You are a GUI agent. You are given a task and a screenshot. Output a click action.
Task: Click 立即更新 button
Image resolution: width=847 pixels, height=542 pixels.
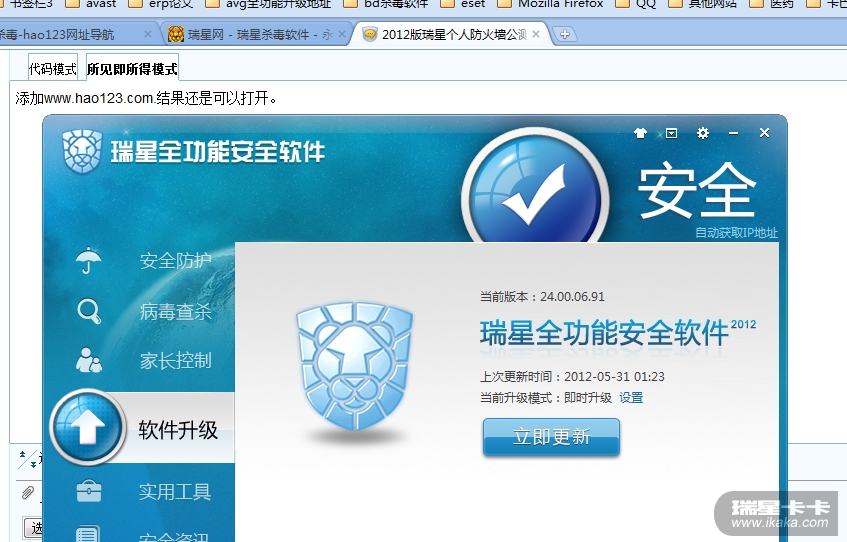pos(551,437)
